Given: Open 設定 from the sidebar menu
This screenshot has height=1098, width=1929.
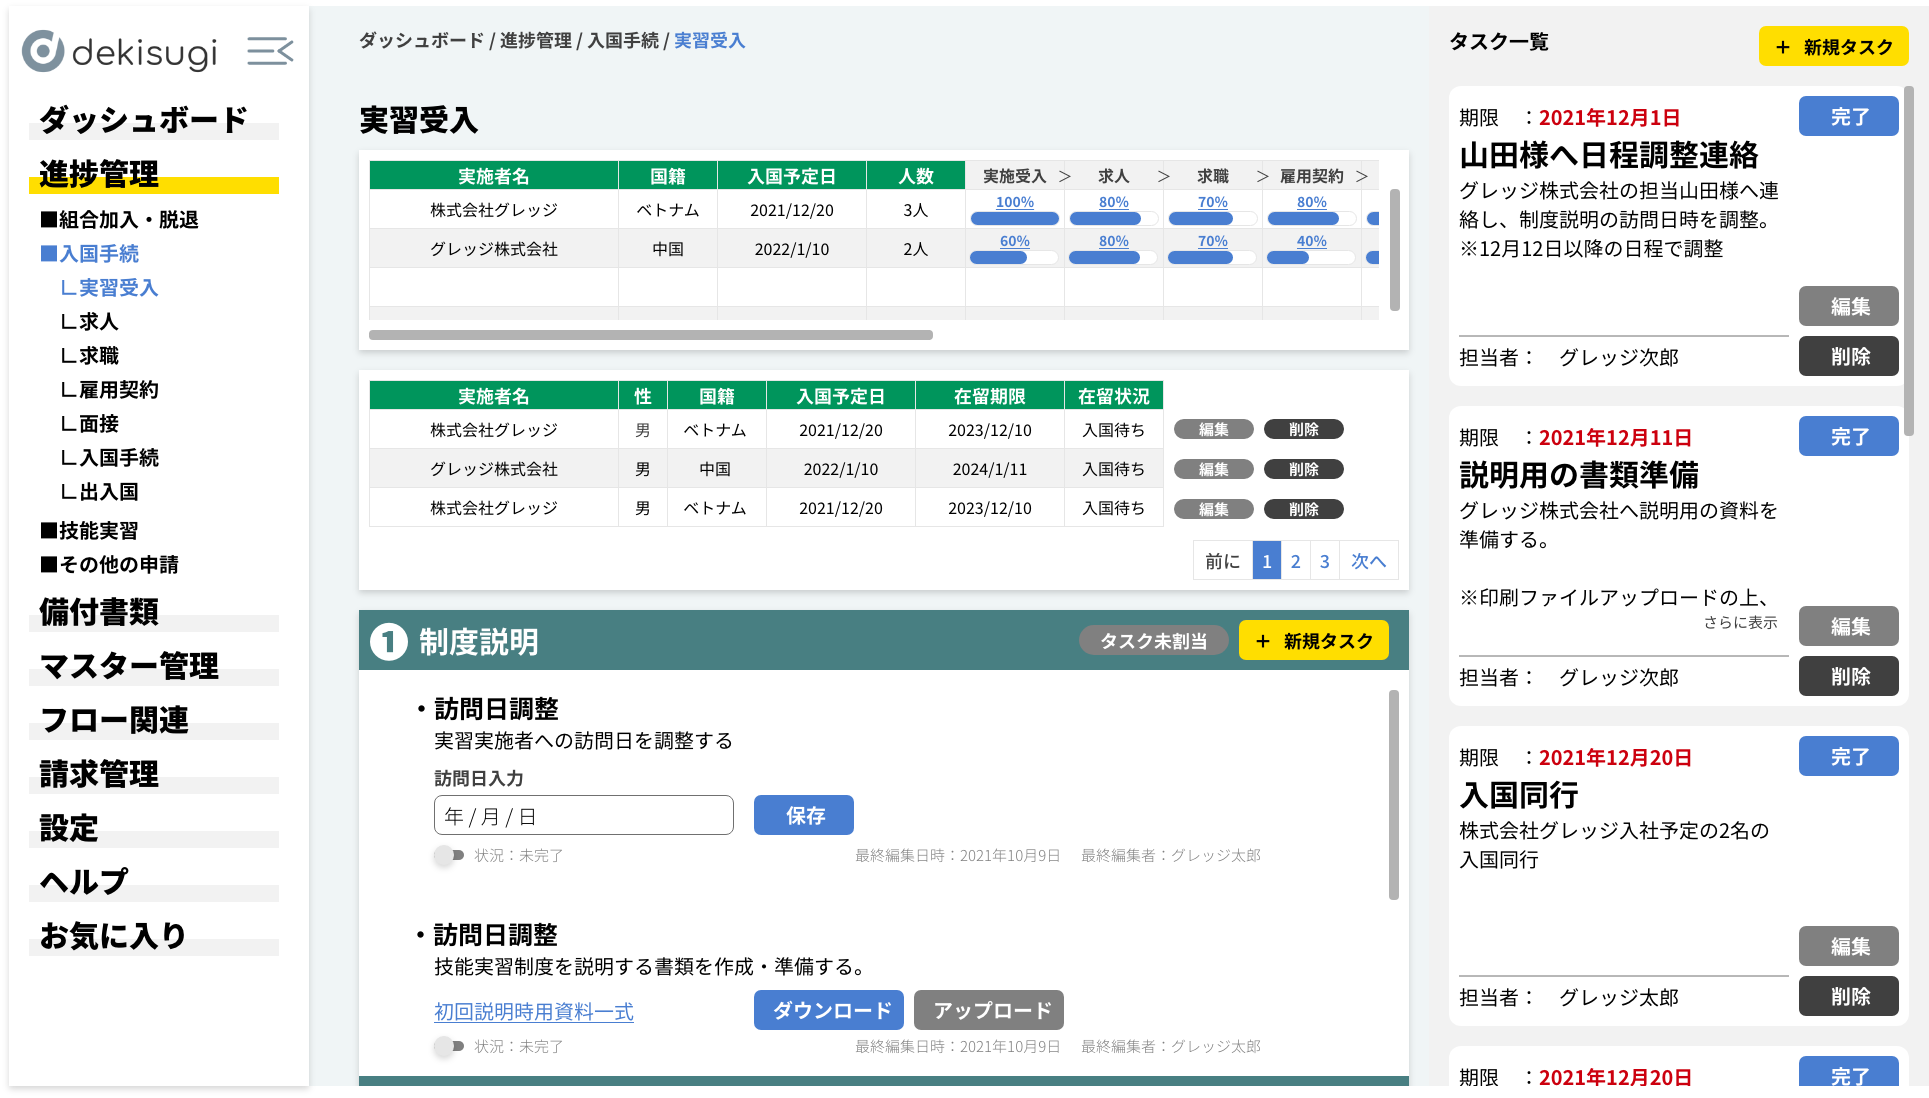Looking at the screenshot, I should [x=68, y=828].
